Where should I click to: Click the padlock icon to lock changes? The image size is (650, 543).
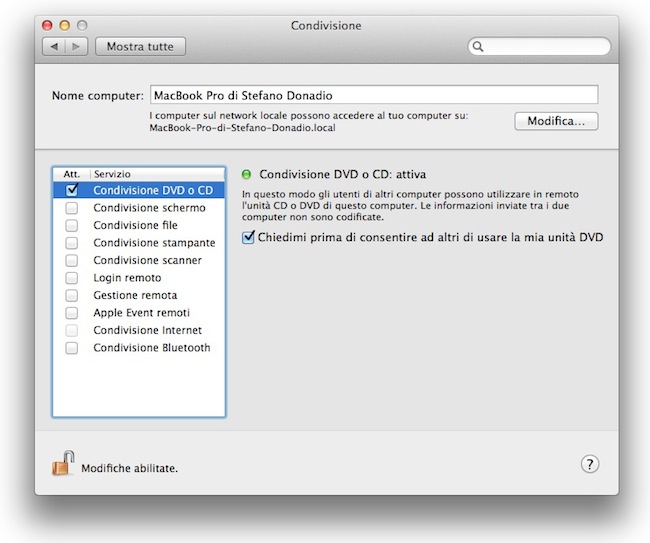point(63,464)
